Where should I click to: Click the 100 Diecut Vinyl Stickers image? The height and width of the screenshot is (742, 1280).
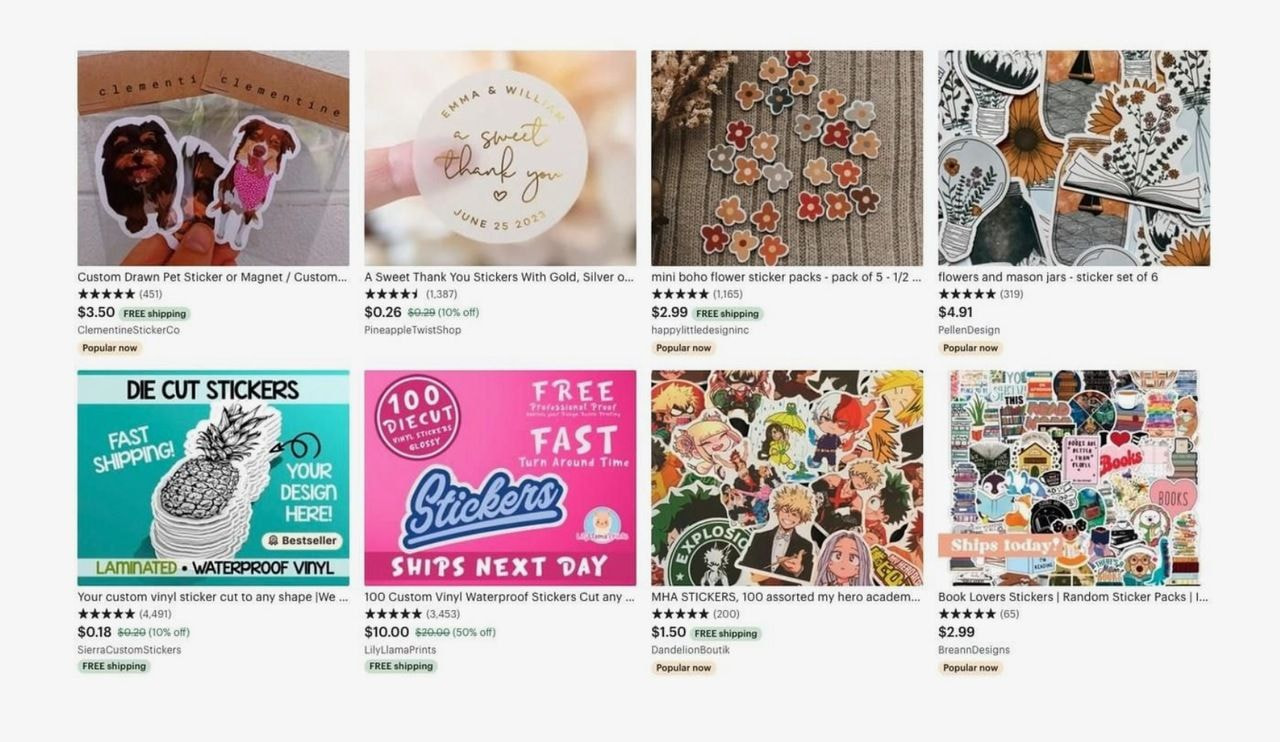tap(500, 478)
